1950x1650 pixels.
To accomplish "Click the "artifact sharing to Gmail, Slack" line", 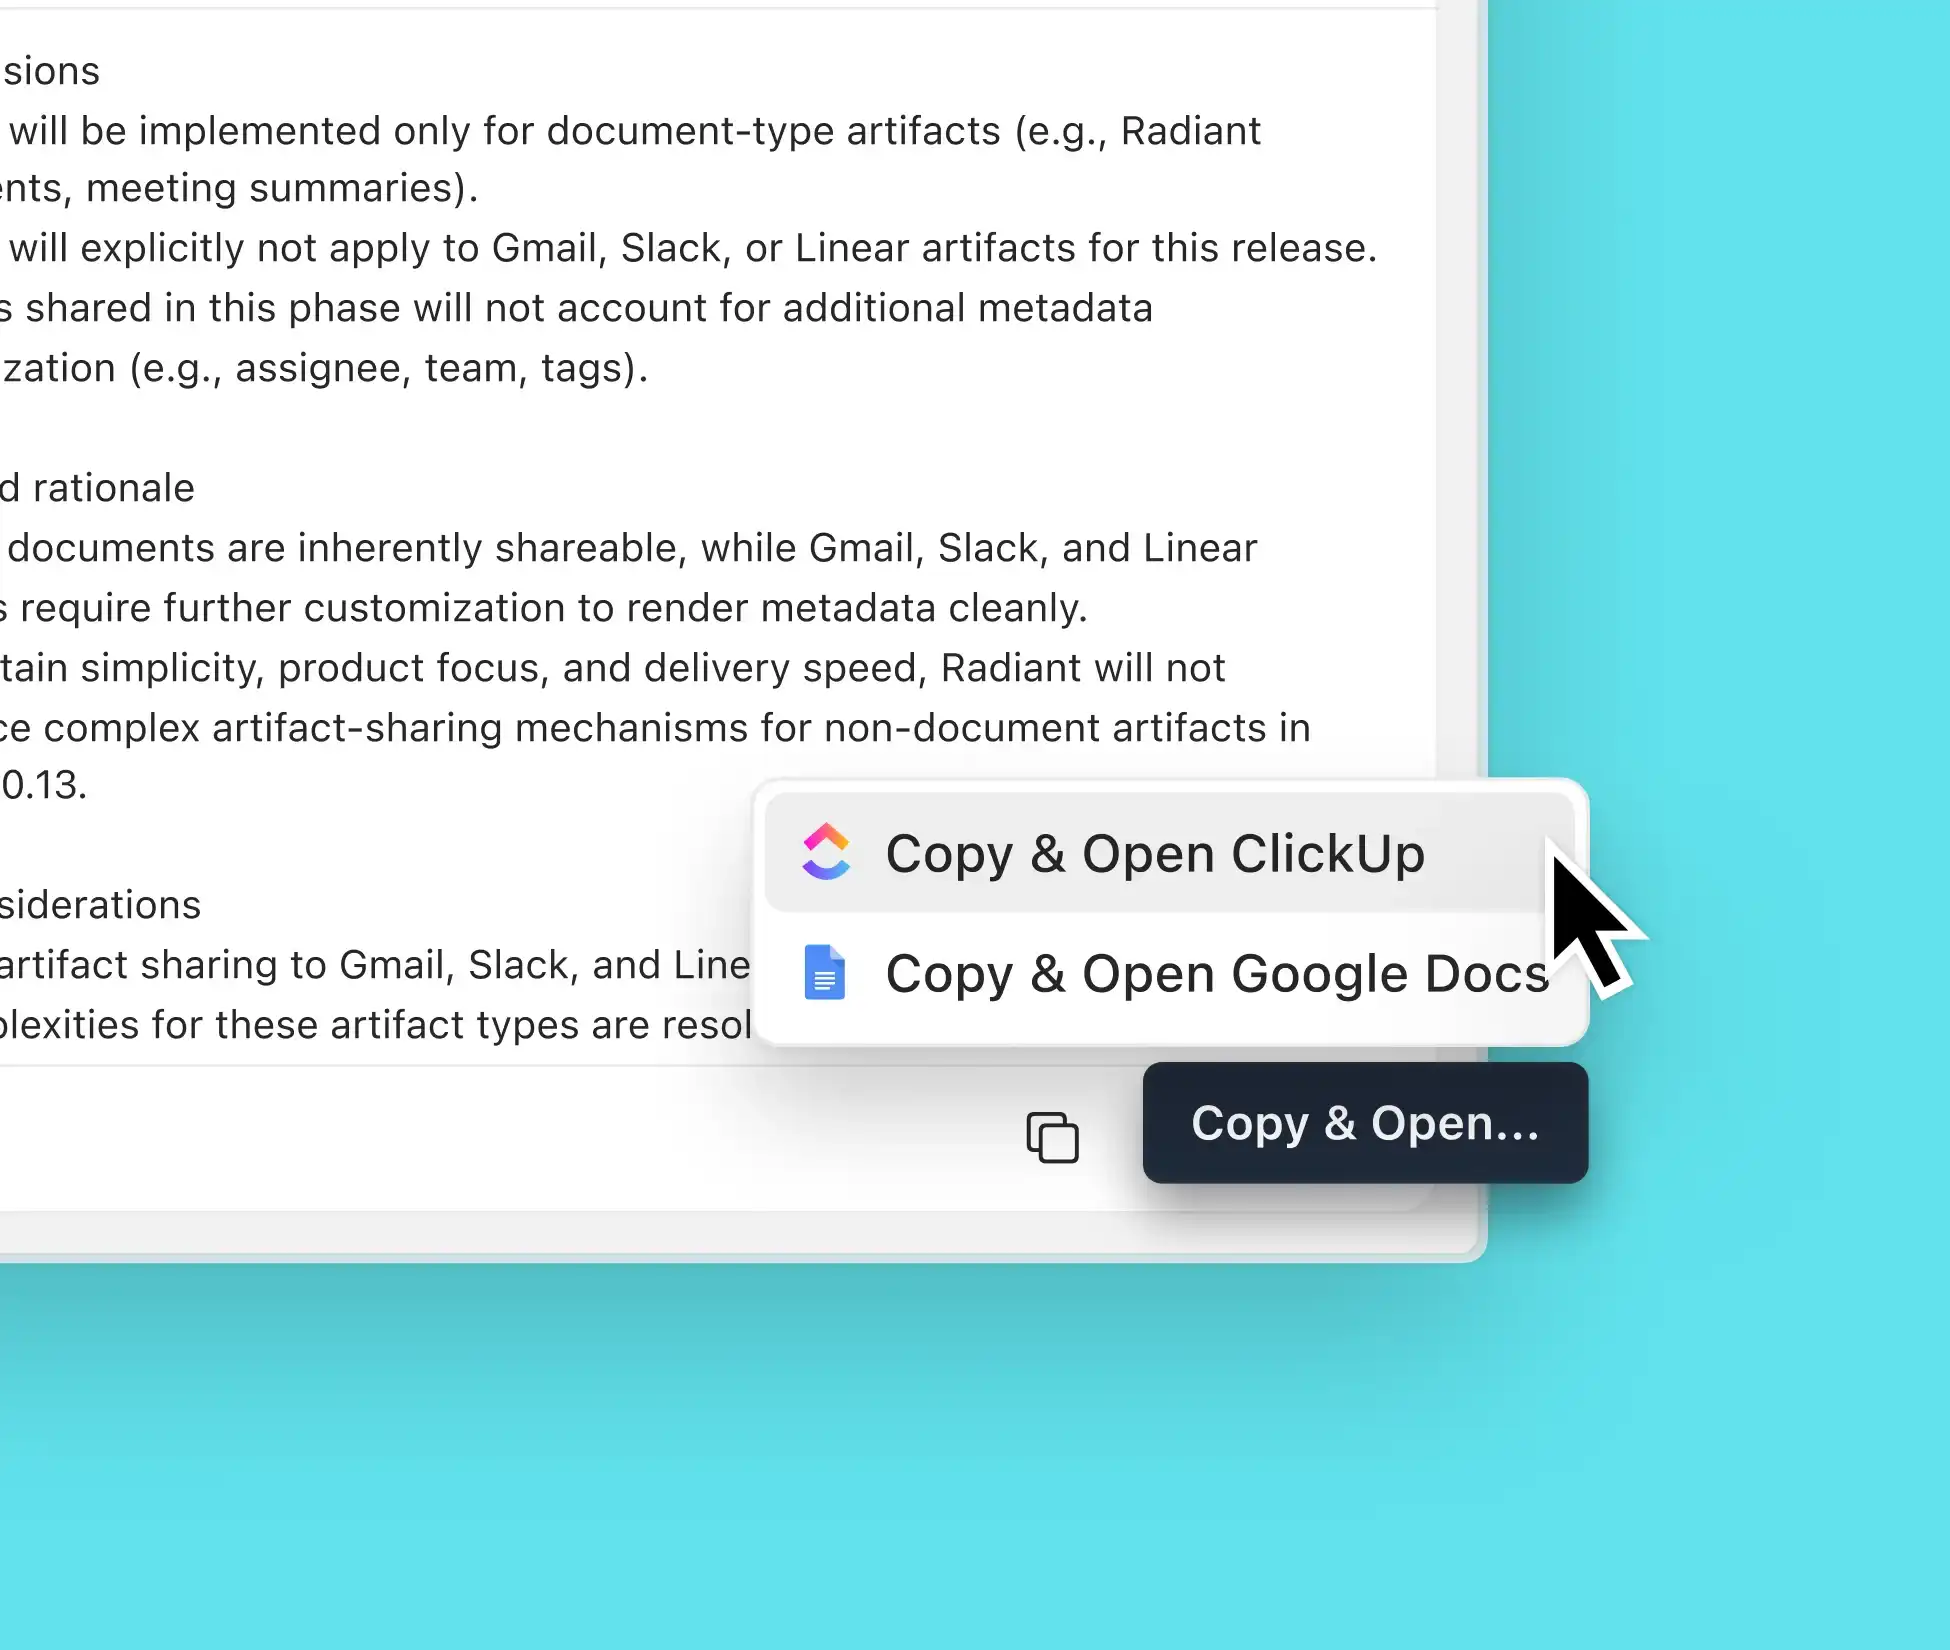I will coord(375,965).
